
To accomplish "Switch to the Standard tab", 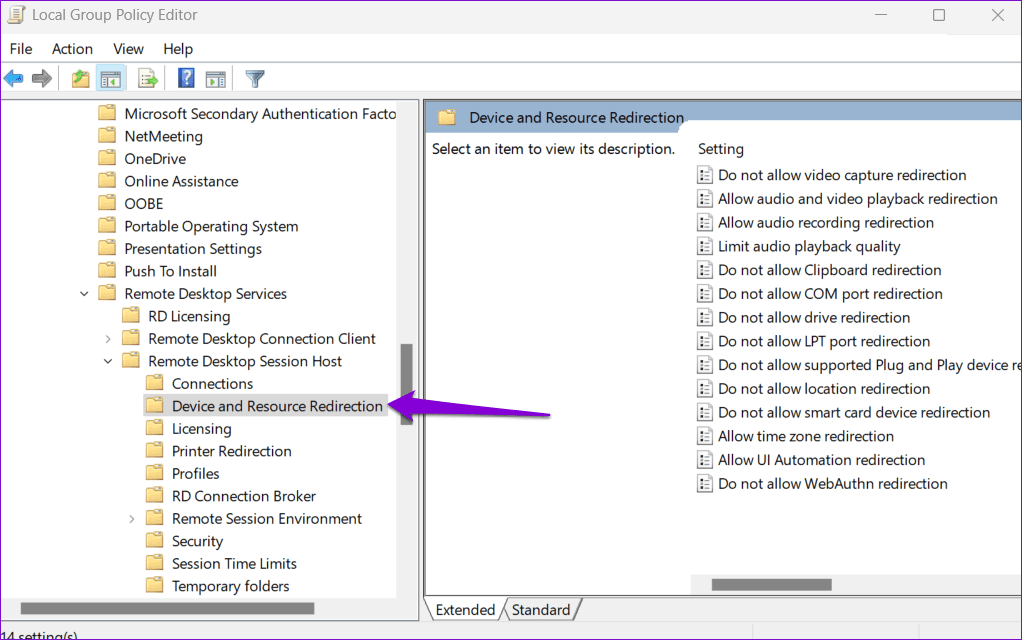I will coord(541,610).
